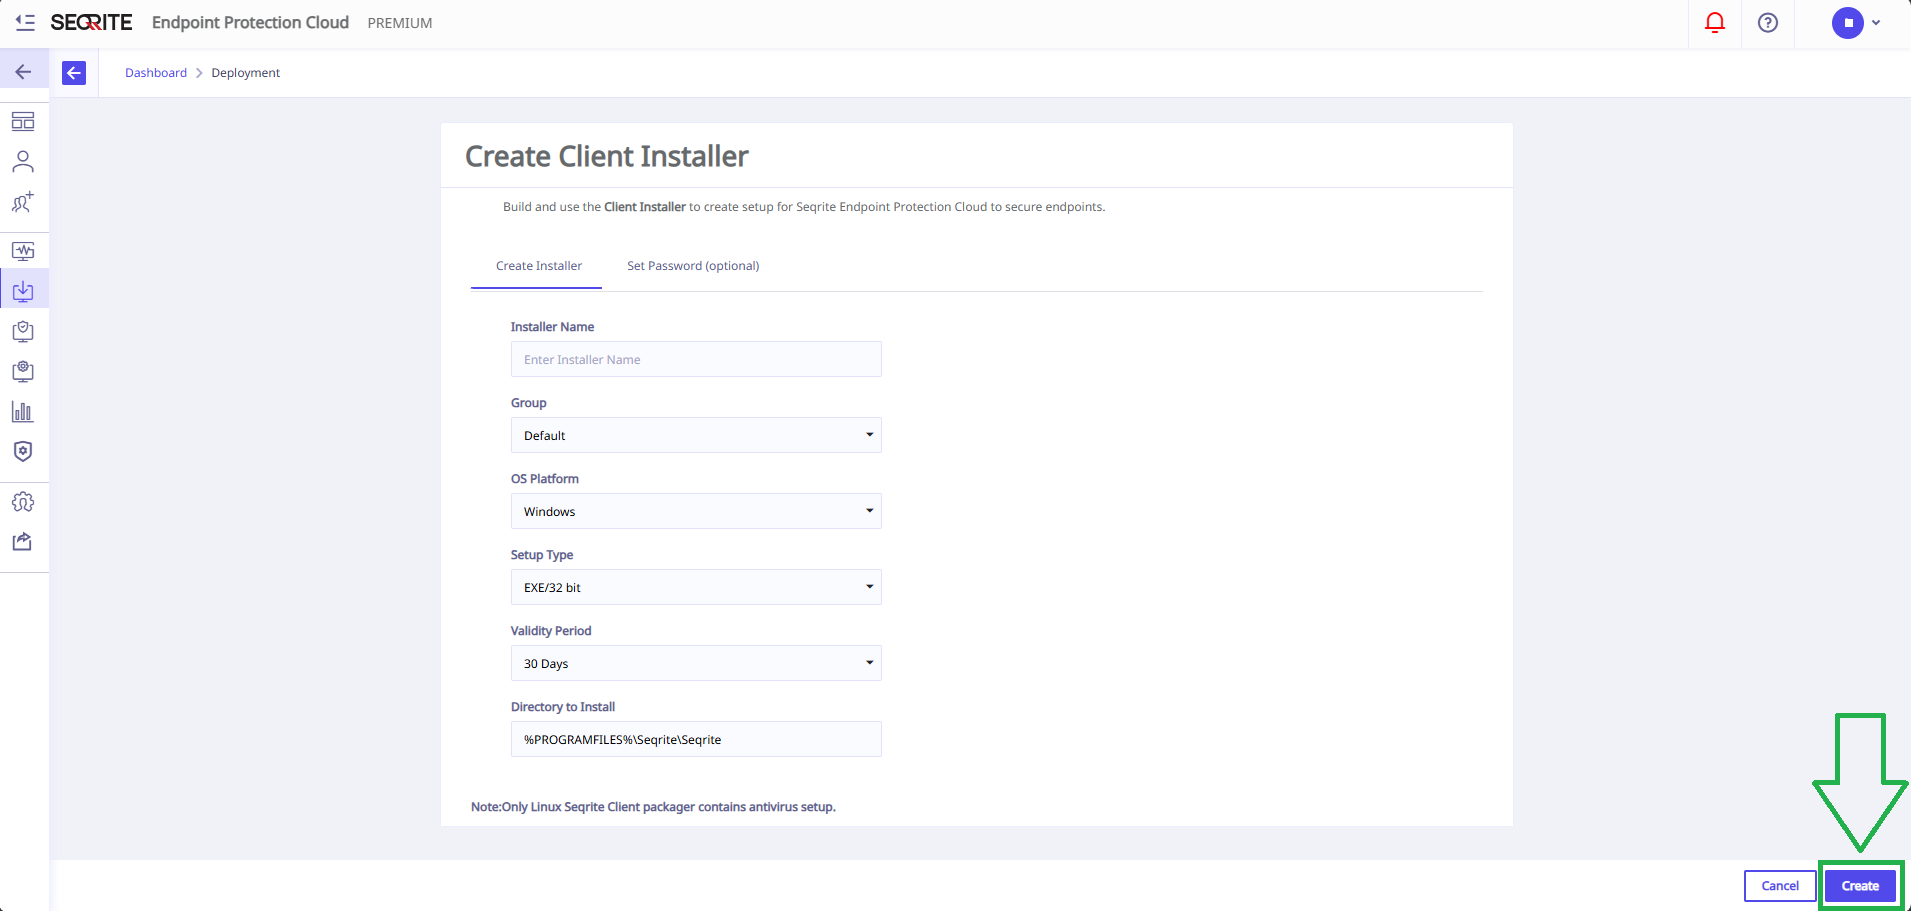Open the monitor with shield icon
Image resolution: width=1911 pixels, height=911 pixels.
[23, 331]
